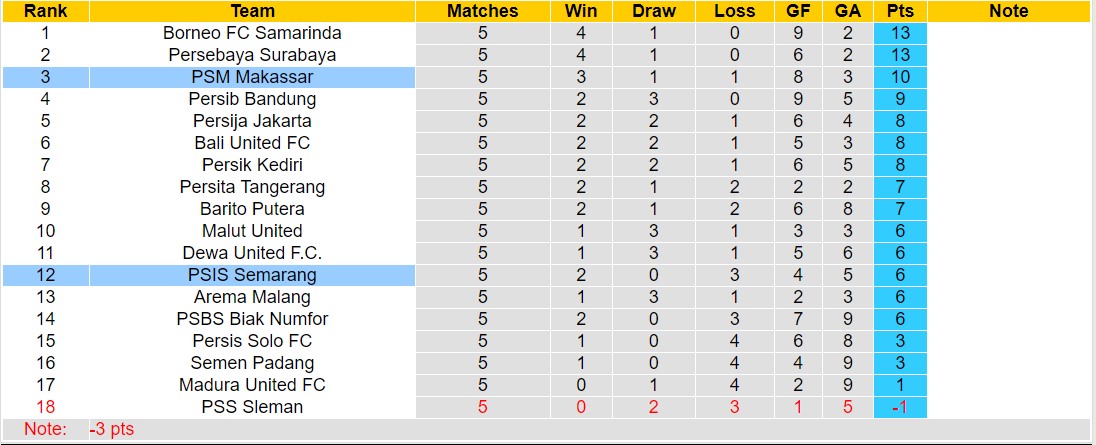The image size is (1096, 445).
Task: Click Madura United FC team name
Action: (x=252, y=385)
